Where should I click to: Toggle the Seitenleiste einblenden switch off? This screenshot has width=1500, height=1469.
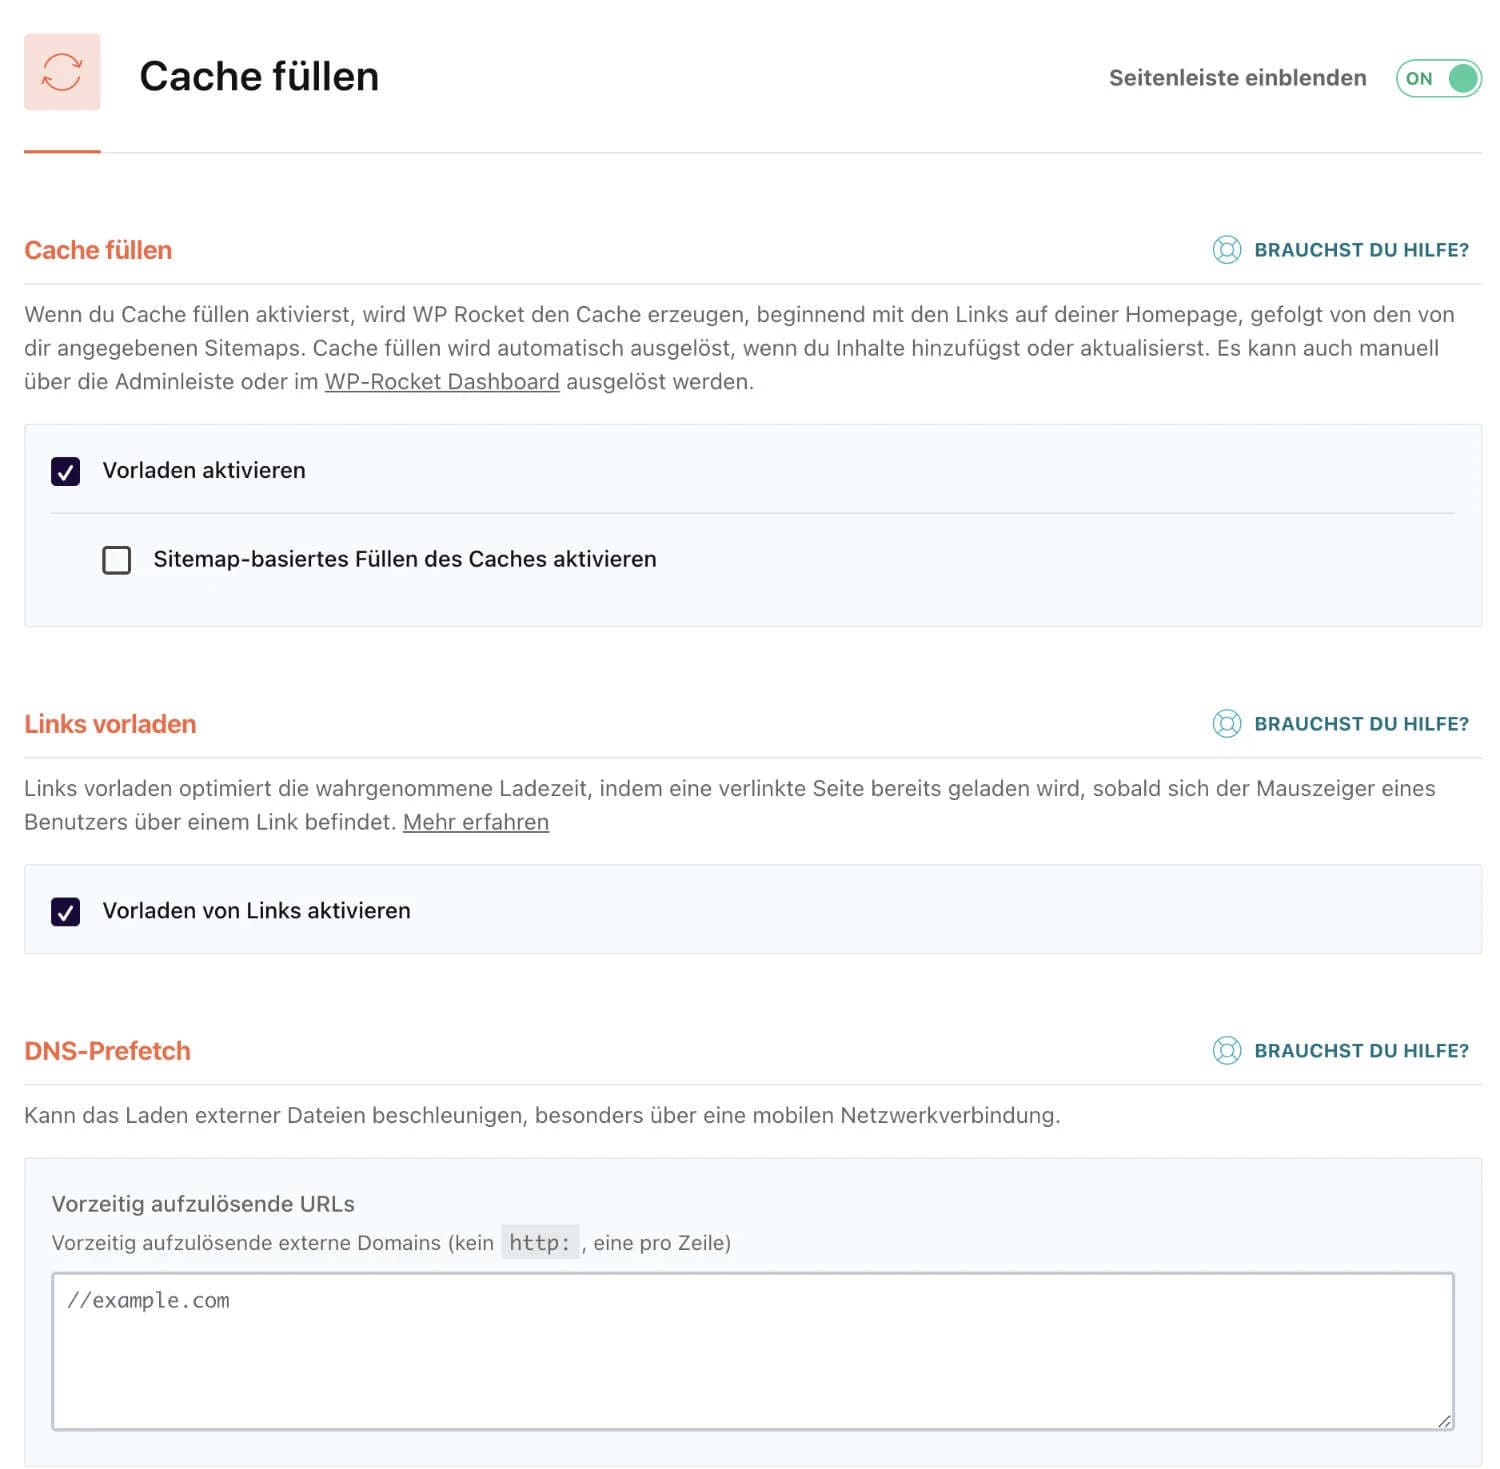point(1438,77)
